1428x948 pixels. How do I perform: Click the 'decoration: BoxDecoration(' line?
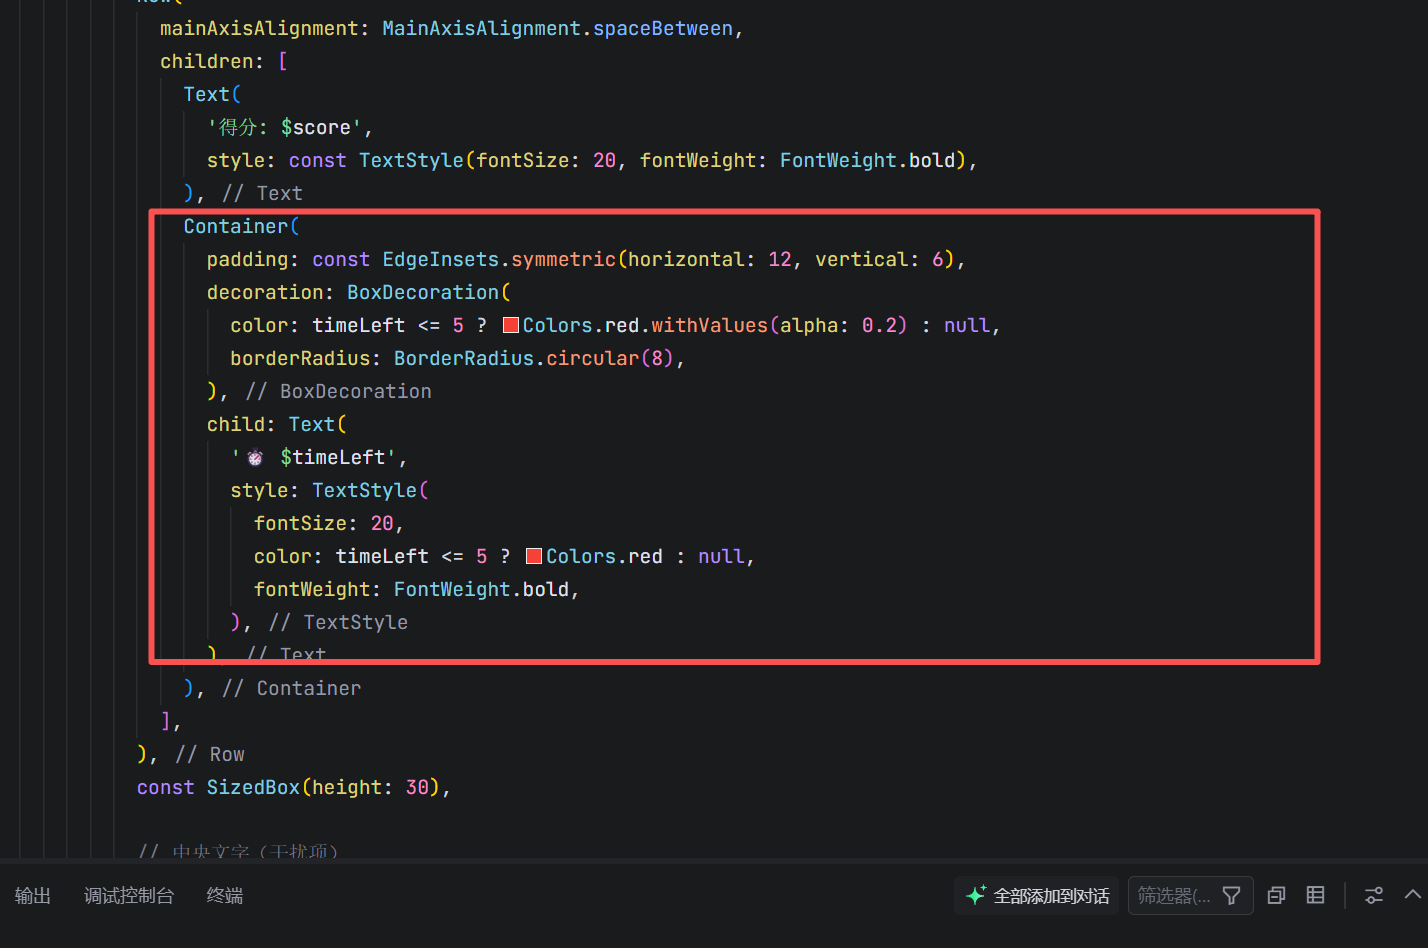click(x=359, y=292)
